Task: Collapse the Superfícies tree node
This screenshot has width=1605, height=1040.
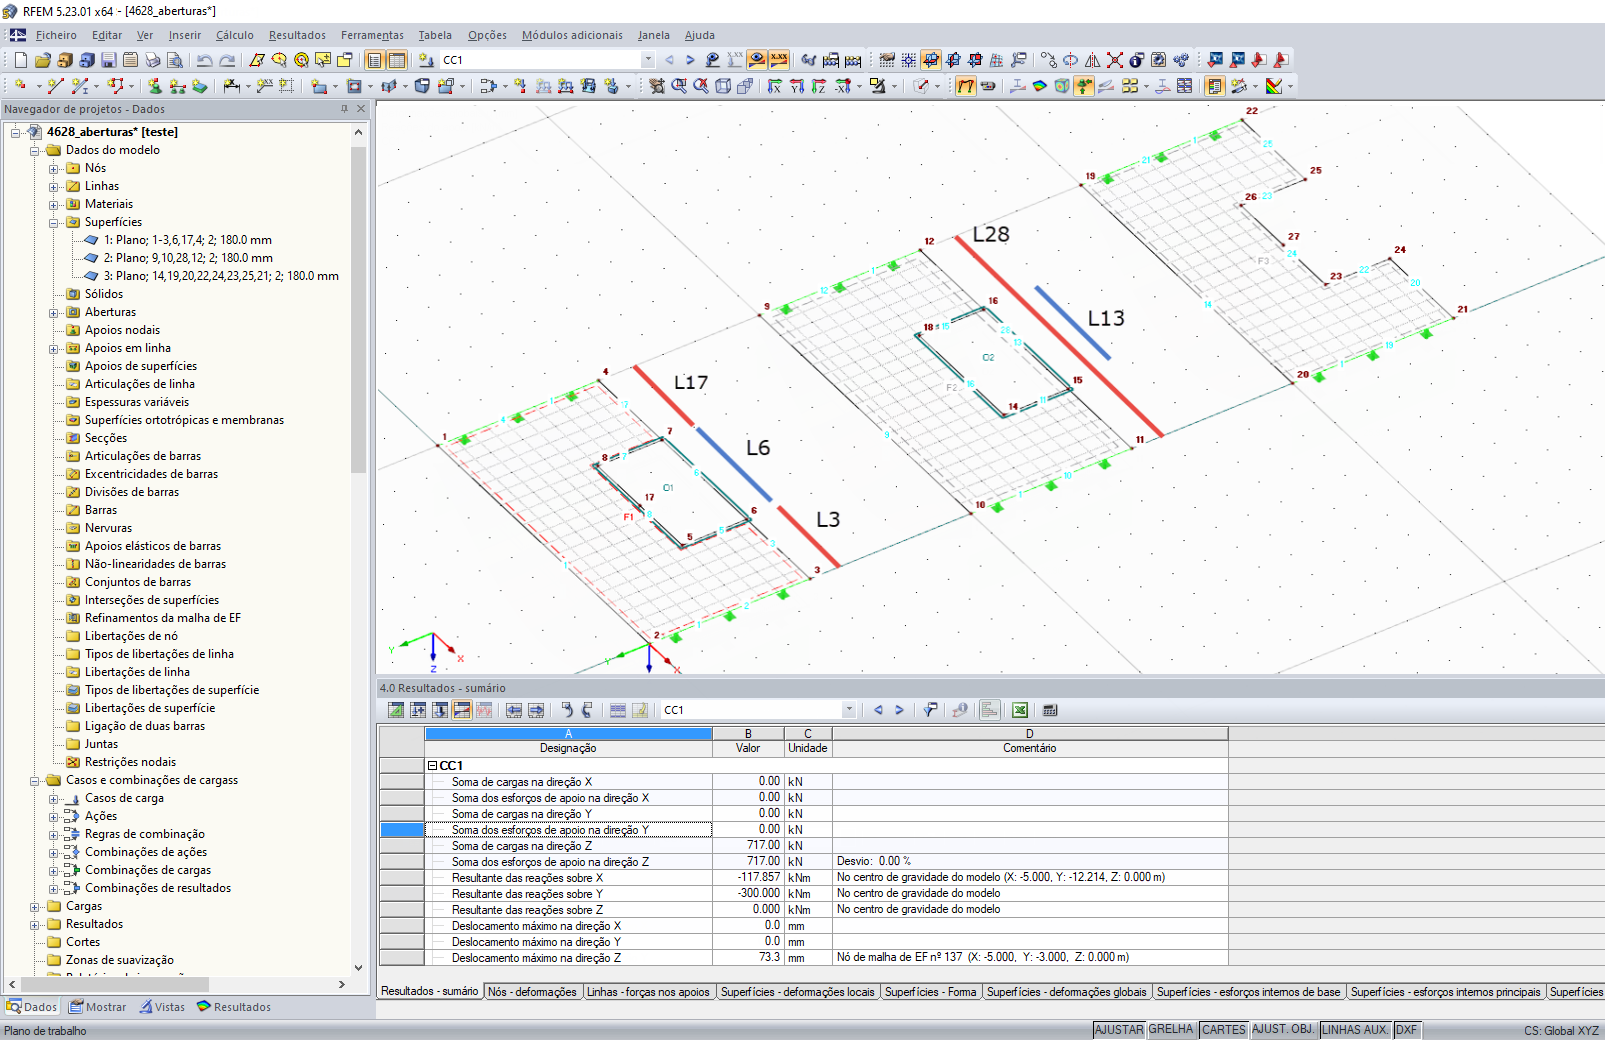Action: (x=54, y=222)
